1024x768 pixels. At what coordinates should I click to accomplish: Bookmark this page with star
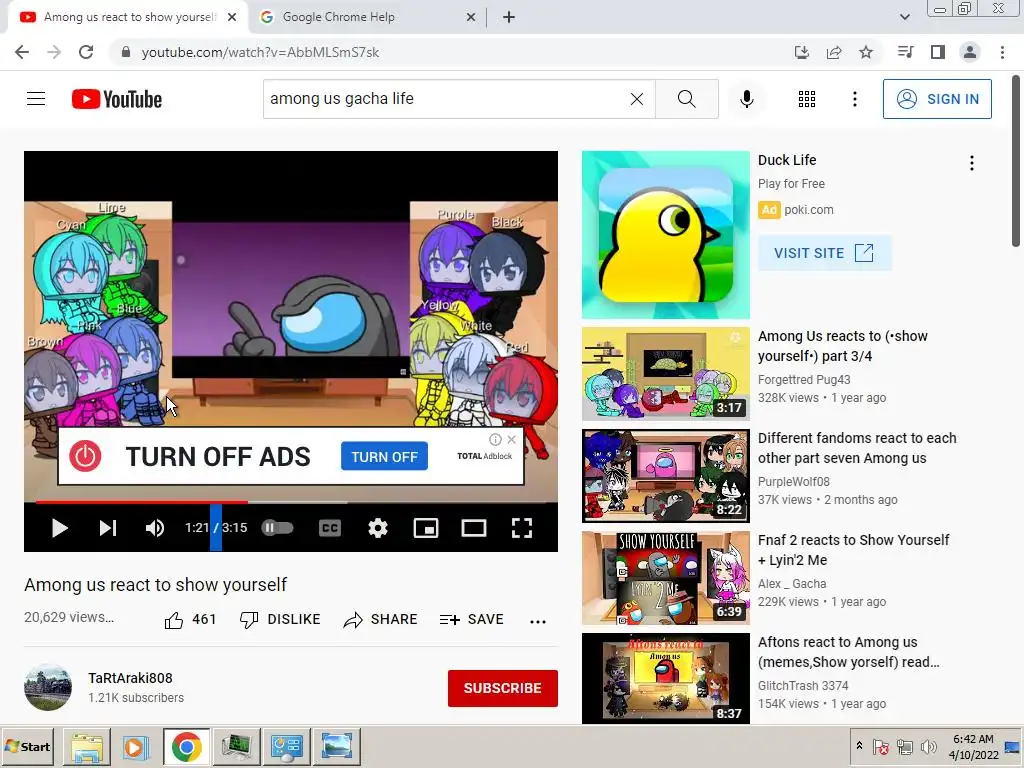pyautogui.click(x=866, y=52)
